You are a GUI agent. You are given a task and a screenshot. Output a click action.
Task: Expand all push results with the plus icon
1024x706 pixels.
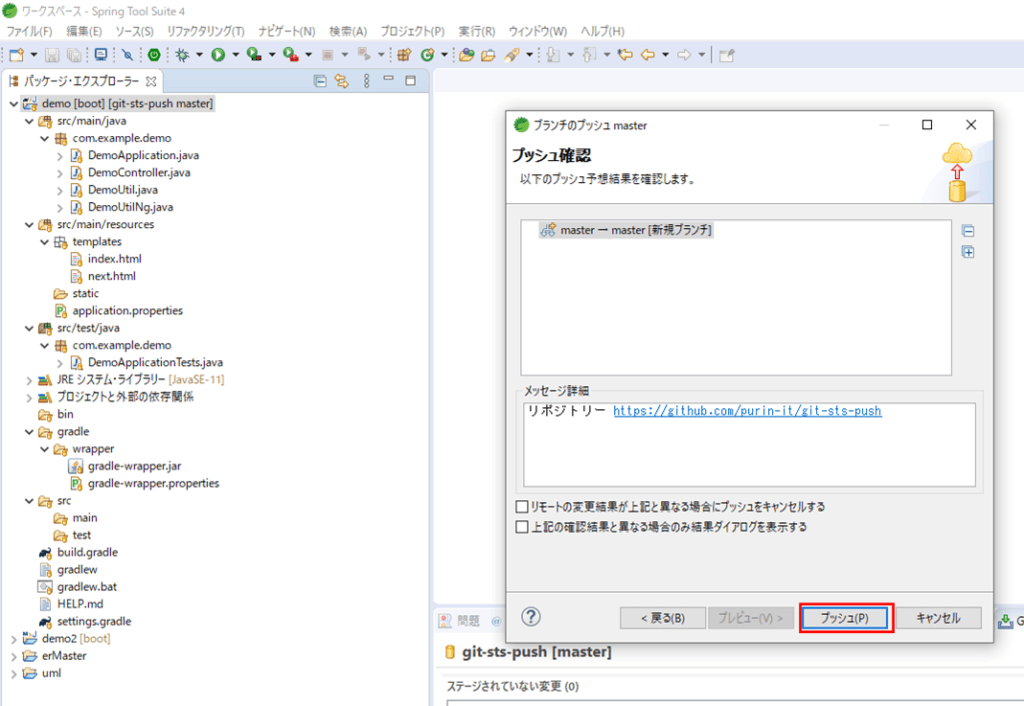[x=969, y=252]
